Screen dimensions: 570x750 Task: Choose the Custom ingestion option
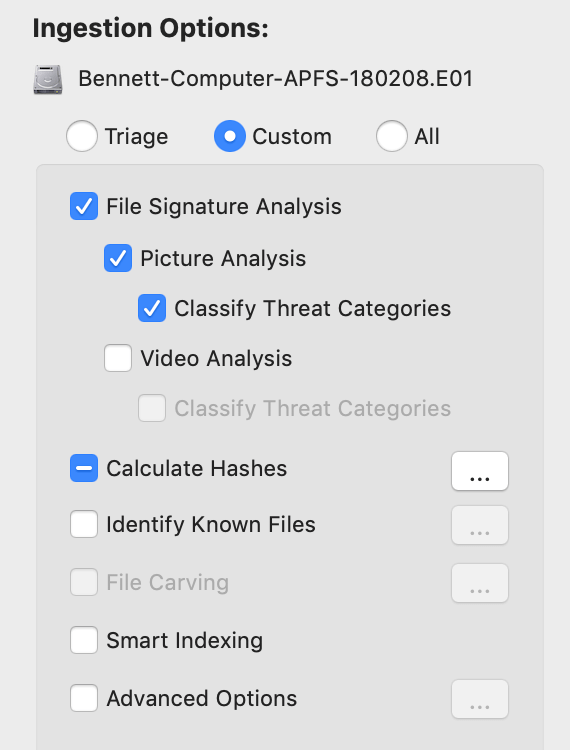click(230, 136)
